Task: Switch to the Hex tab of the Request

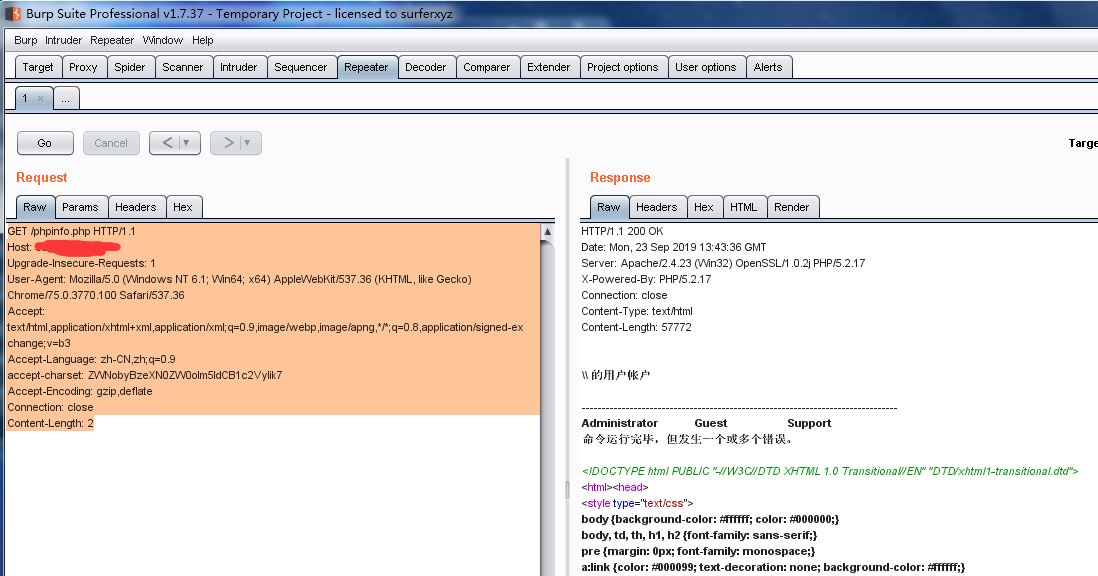Action: pyautogui.click(x=184, y=207)
